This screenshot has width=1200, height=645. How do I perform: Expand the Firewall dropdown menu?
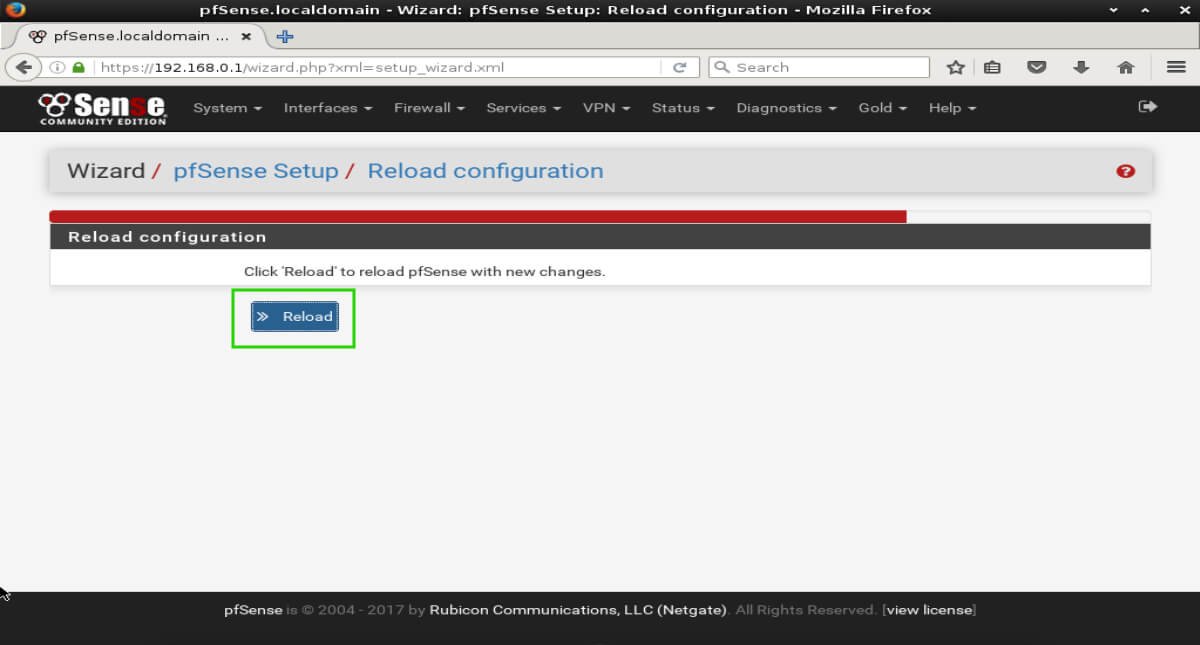429,108
